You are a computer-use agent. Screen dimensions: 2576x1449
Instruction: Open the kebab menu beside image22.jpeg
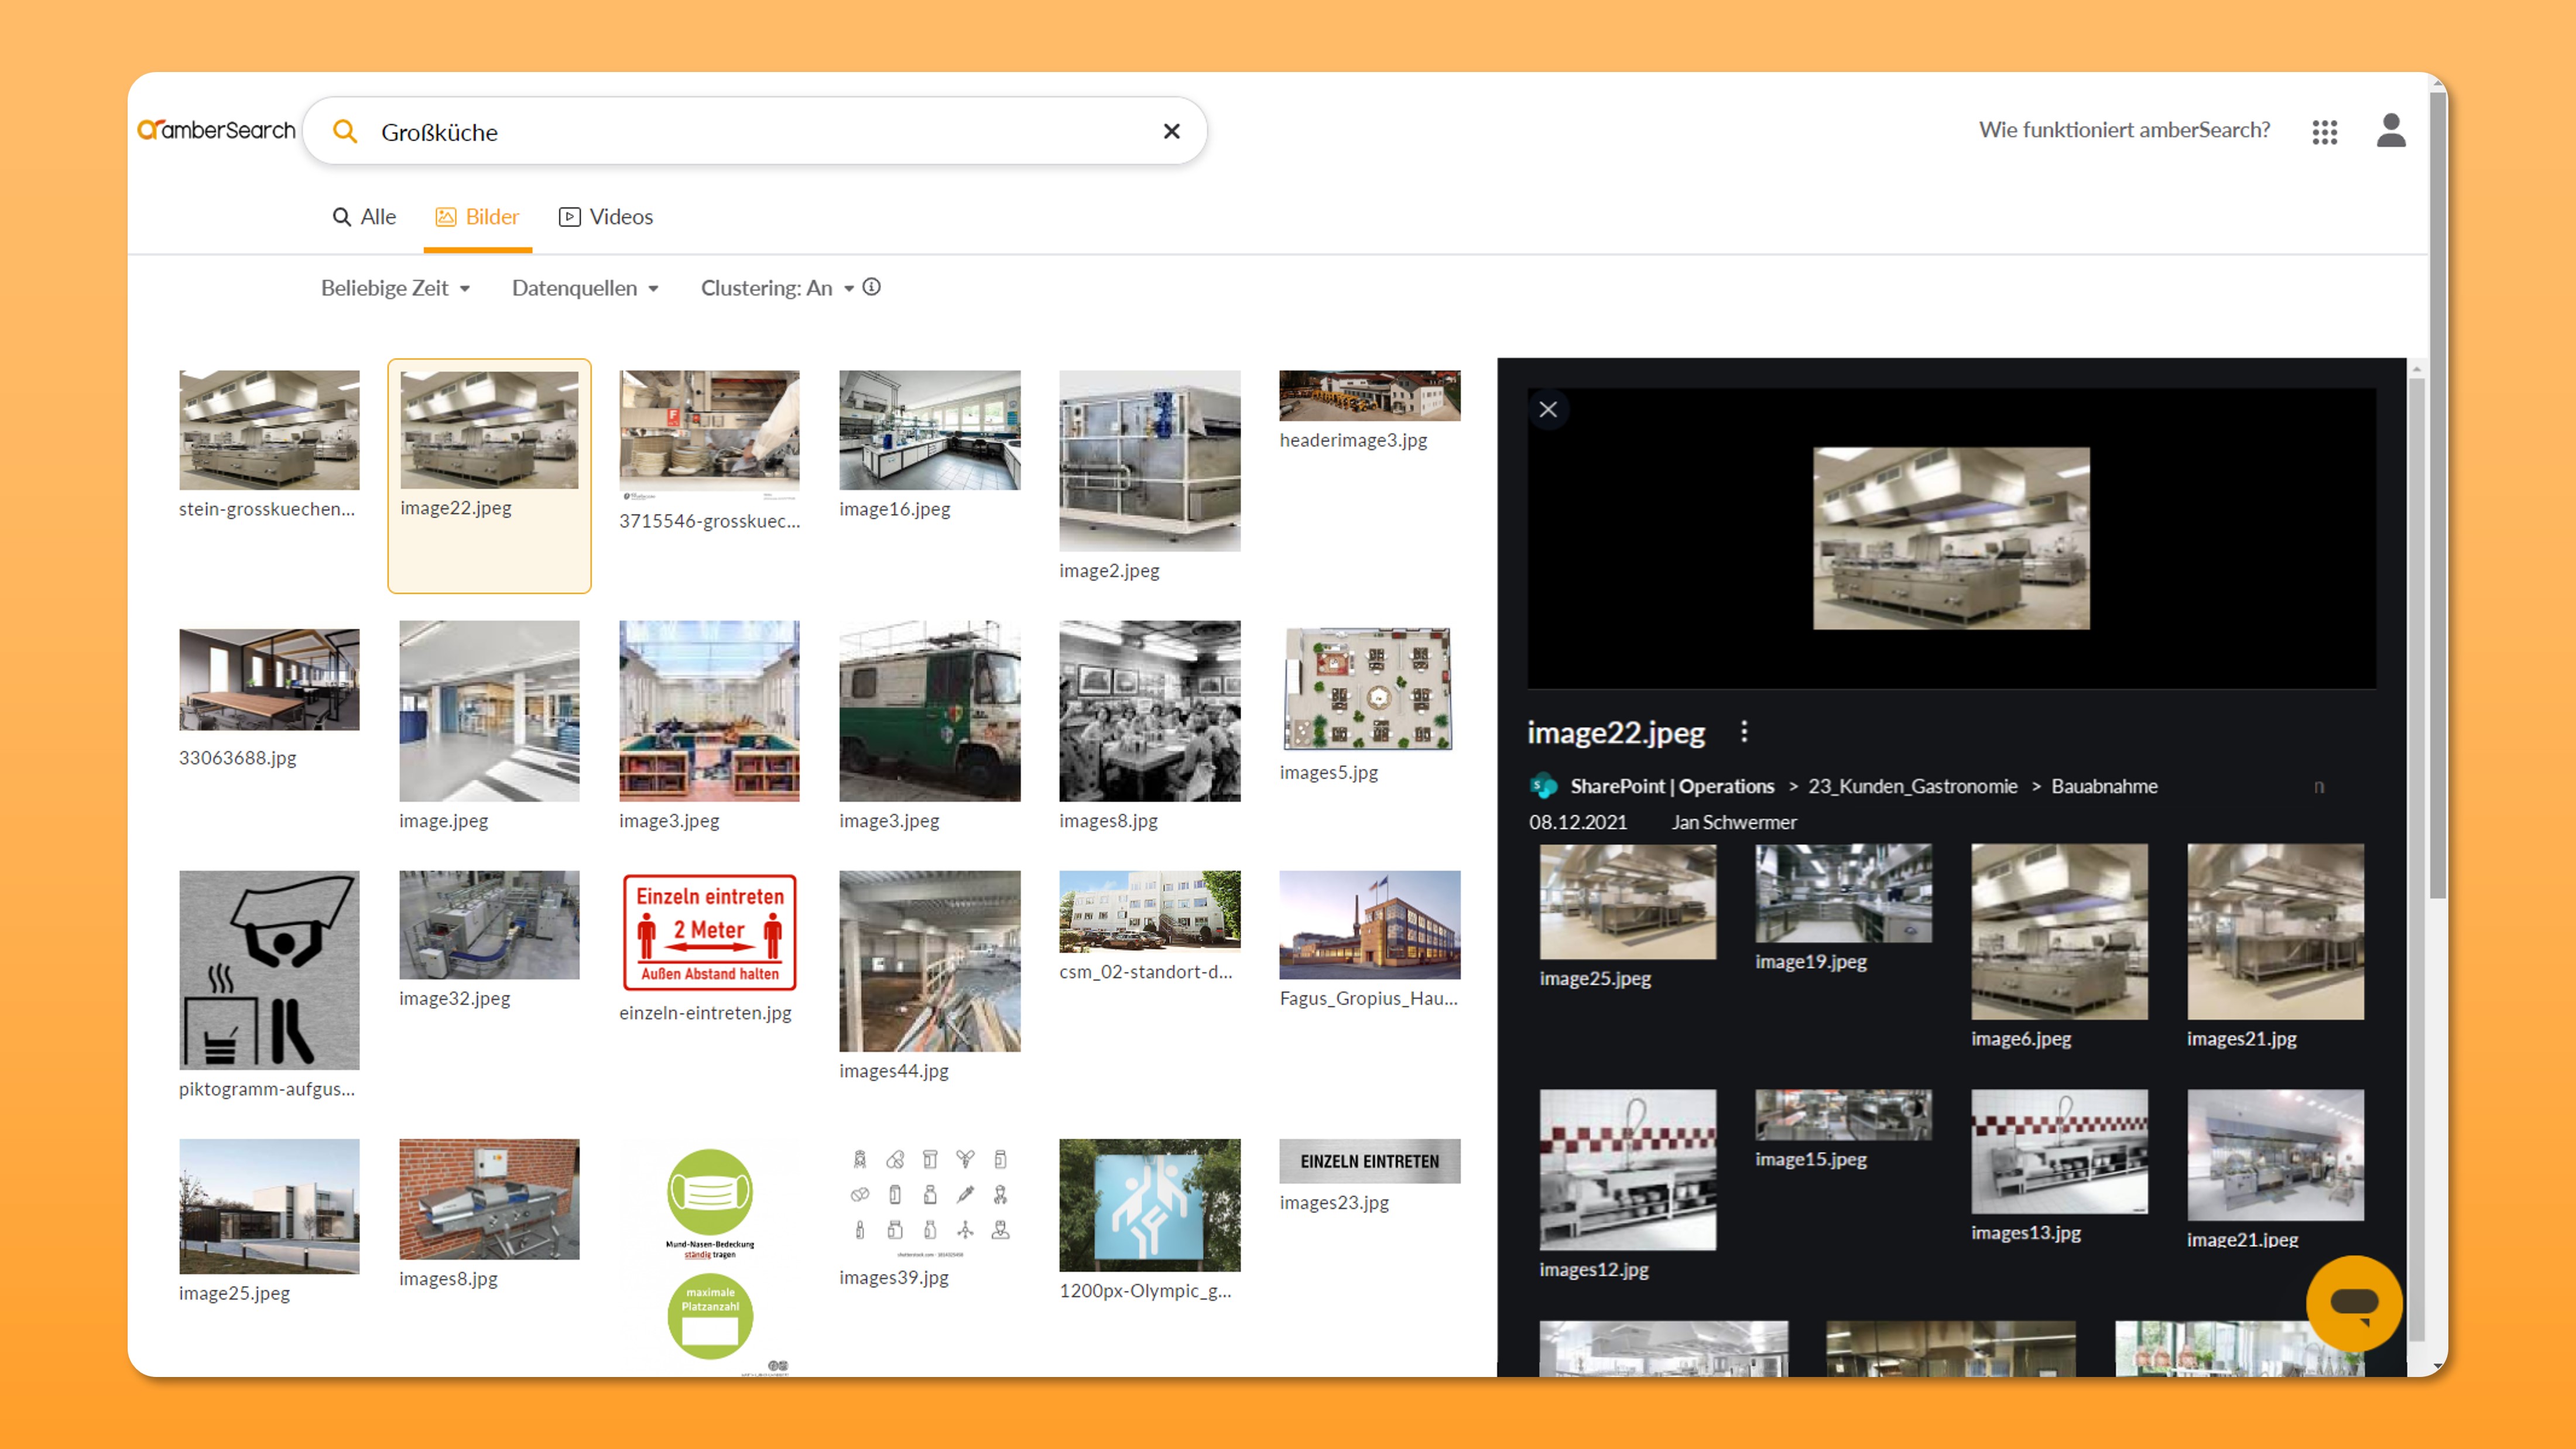pos(1745,733)
